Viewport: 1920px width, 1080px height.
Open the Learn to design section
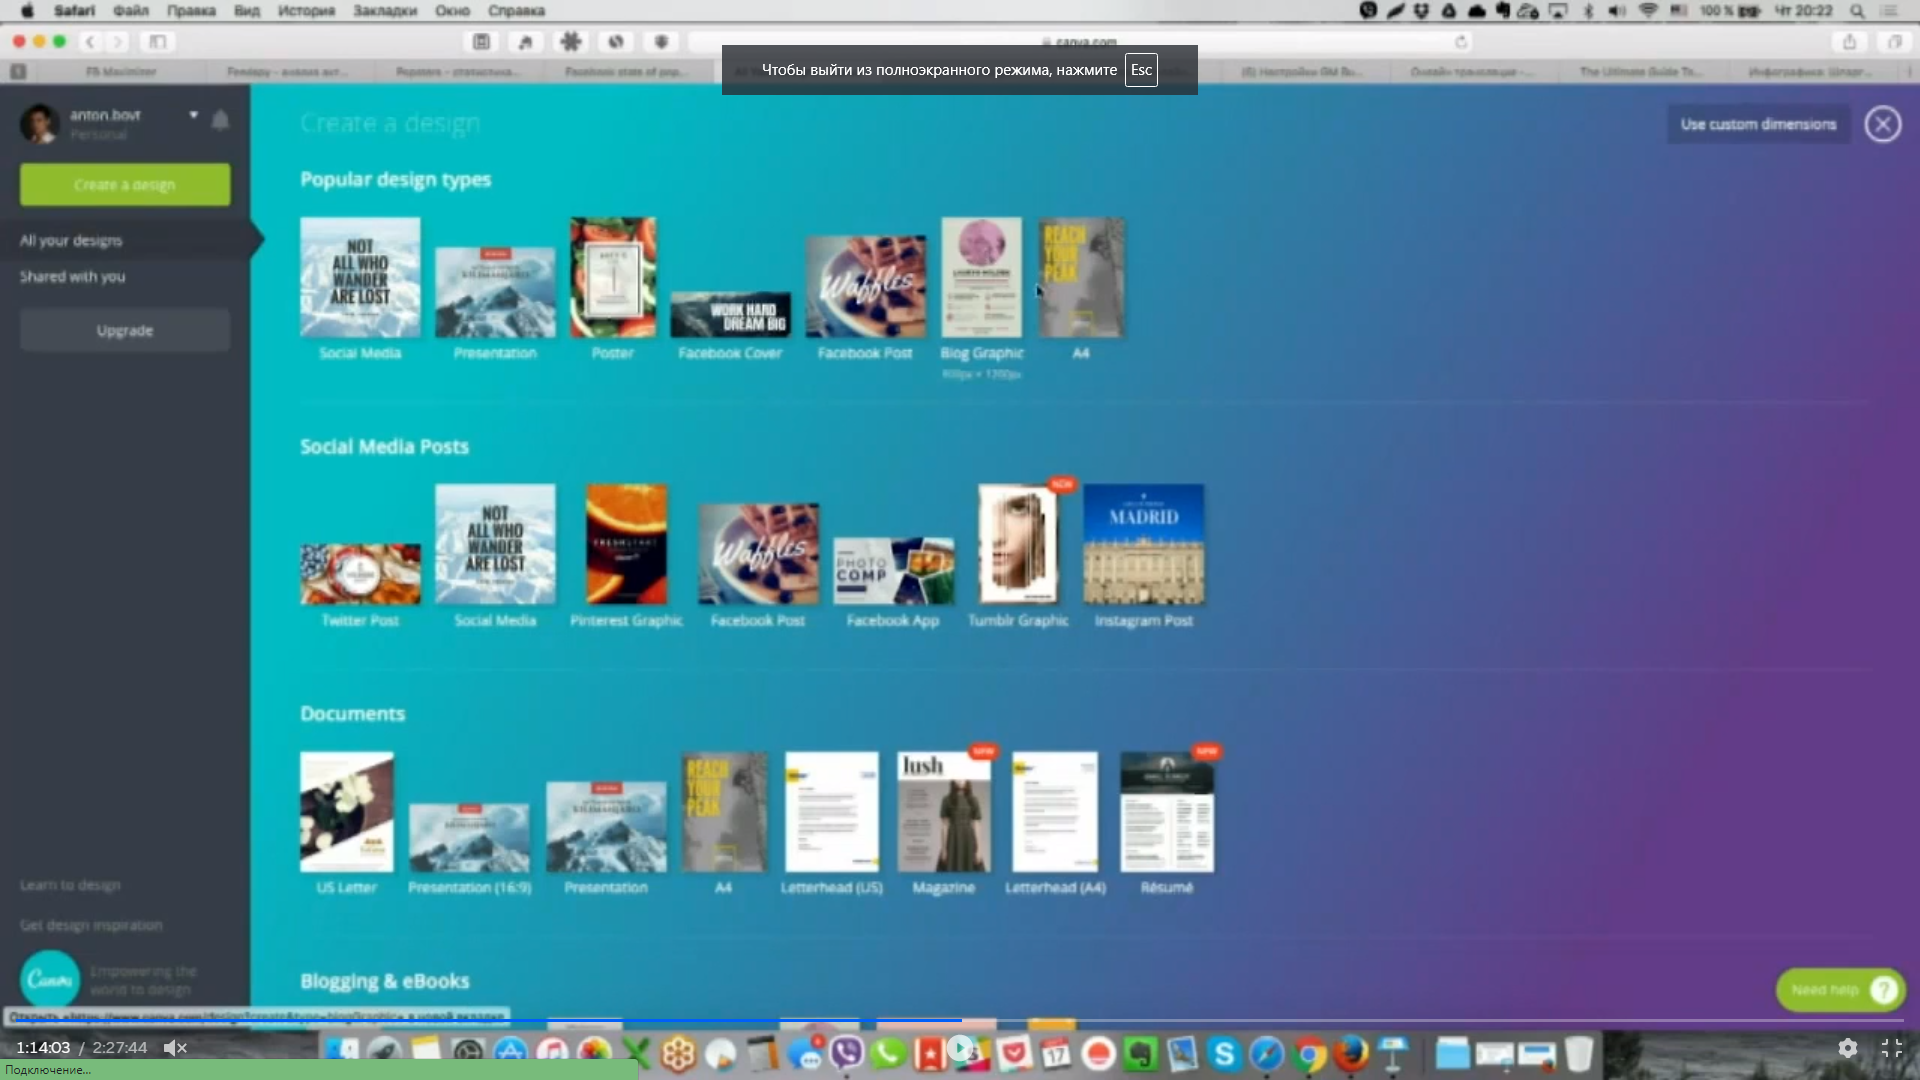coord(70,884)
